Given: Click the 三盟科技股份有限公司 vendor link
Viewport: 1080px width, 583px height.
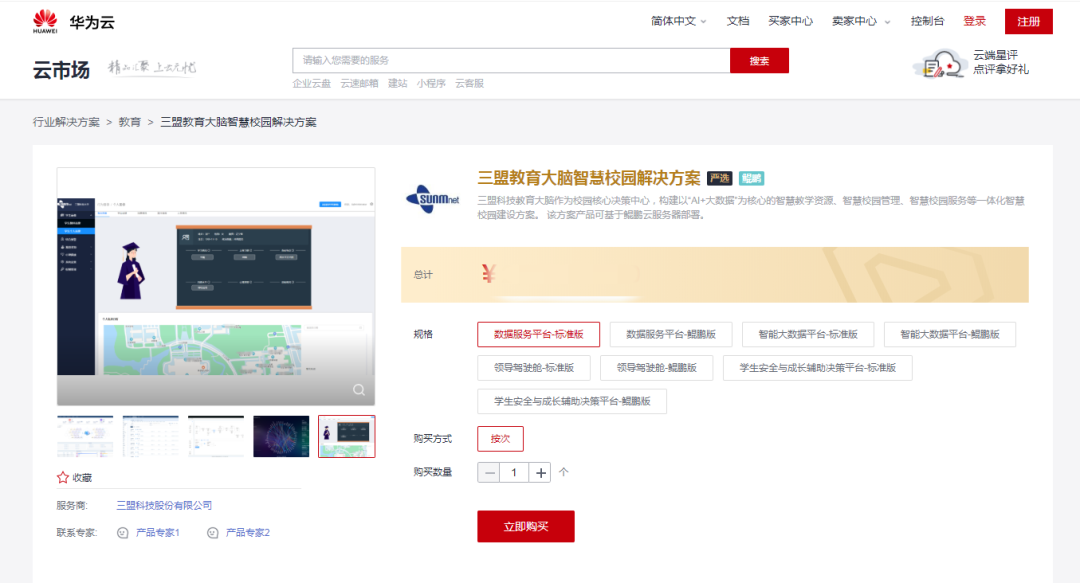Looking at the screenshot, I should 164,506.
